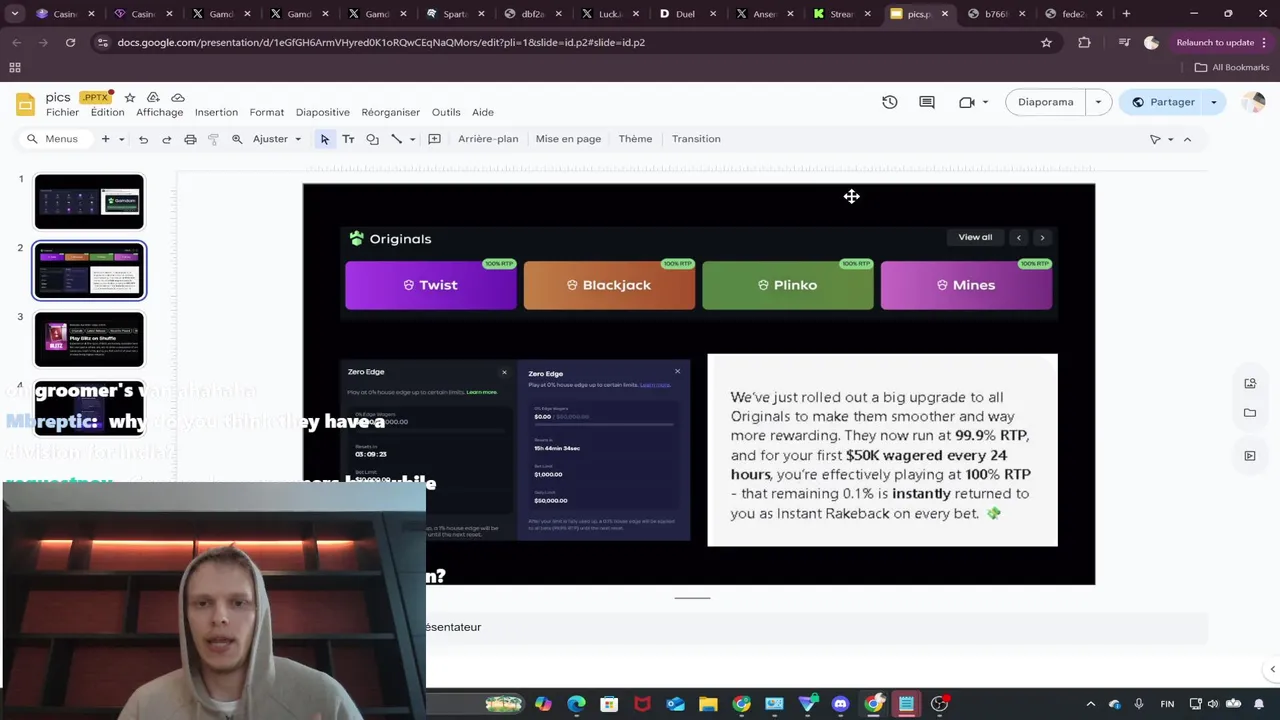
Task: Print the presentation with printer icon
Action: pyautogui.click(x=190, y=139)
